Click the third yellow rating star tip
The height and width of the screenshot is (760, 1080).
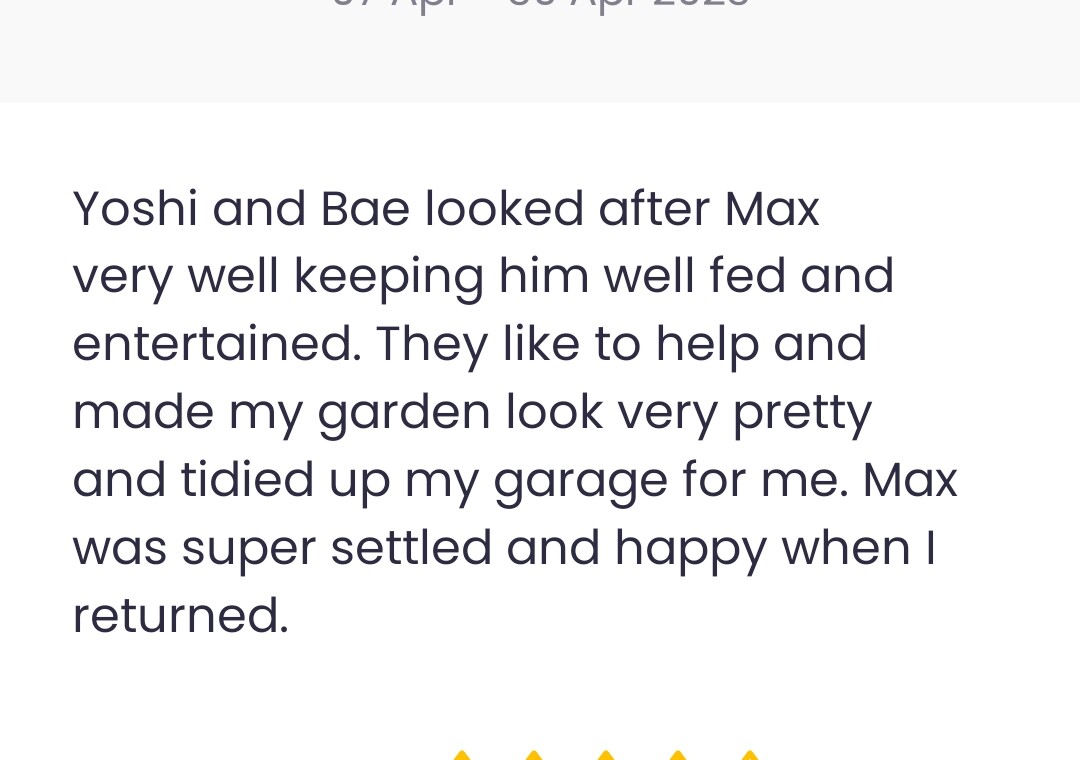[605, 755]
